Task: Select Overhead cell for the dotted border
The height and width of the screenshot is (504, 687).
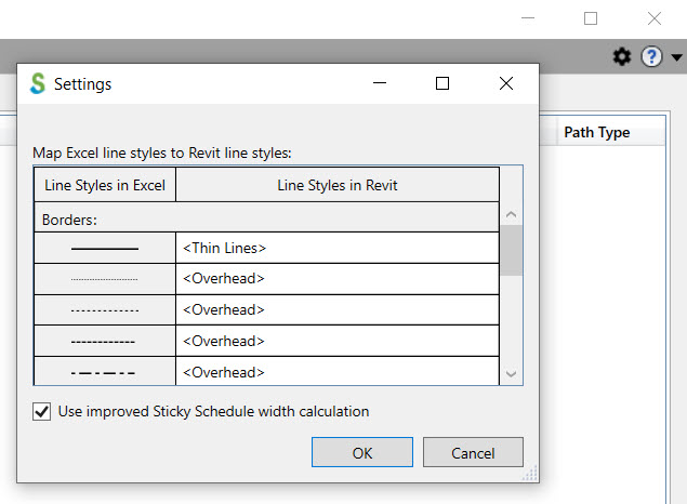Action: pos(337,279)
